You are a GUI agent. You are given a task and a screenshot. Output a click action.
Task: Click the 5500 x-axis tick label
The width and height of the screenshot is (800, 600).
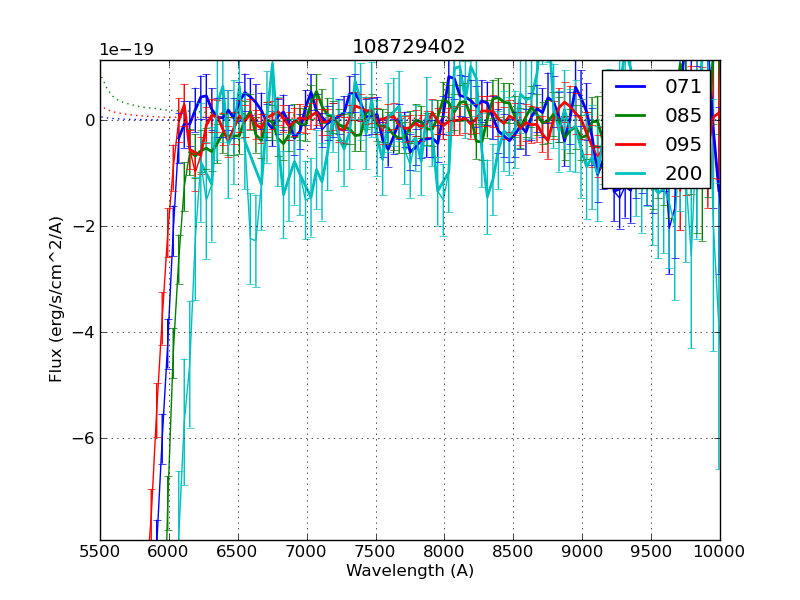coord(100,551)
